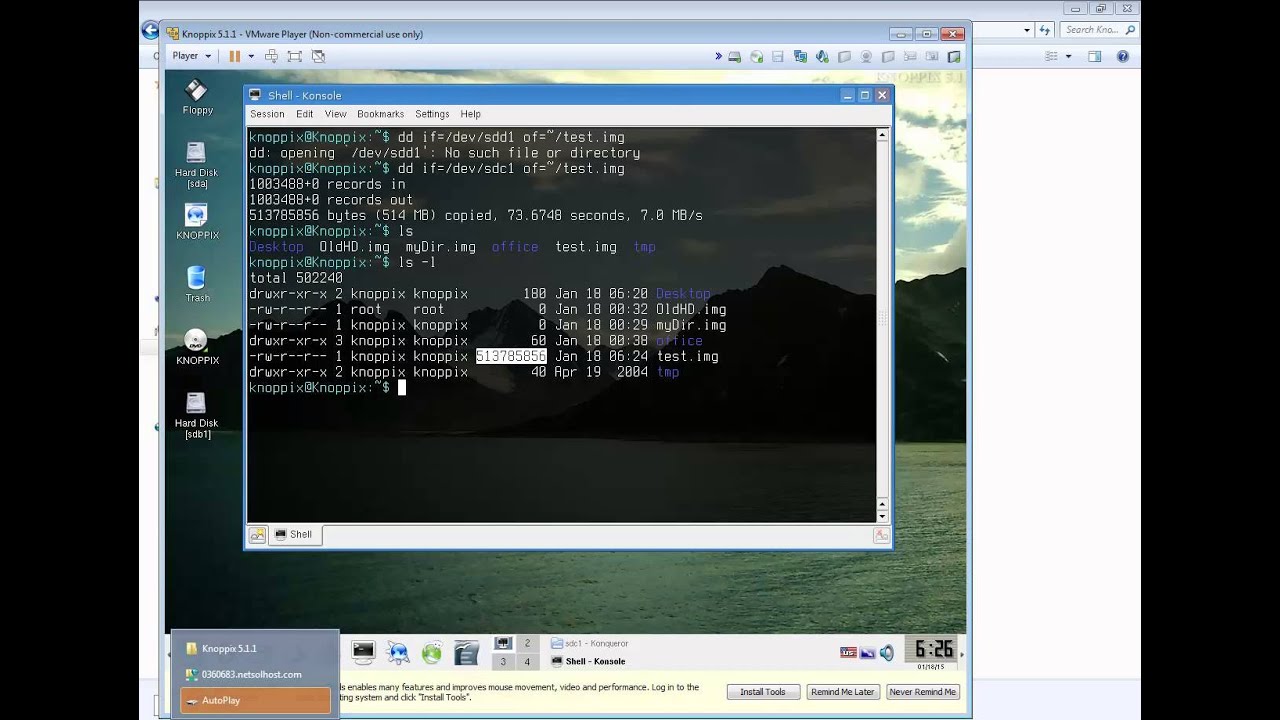Click Konsole scrollbar down arrow
1280x720 pixels.
pos(882,516)
